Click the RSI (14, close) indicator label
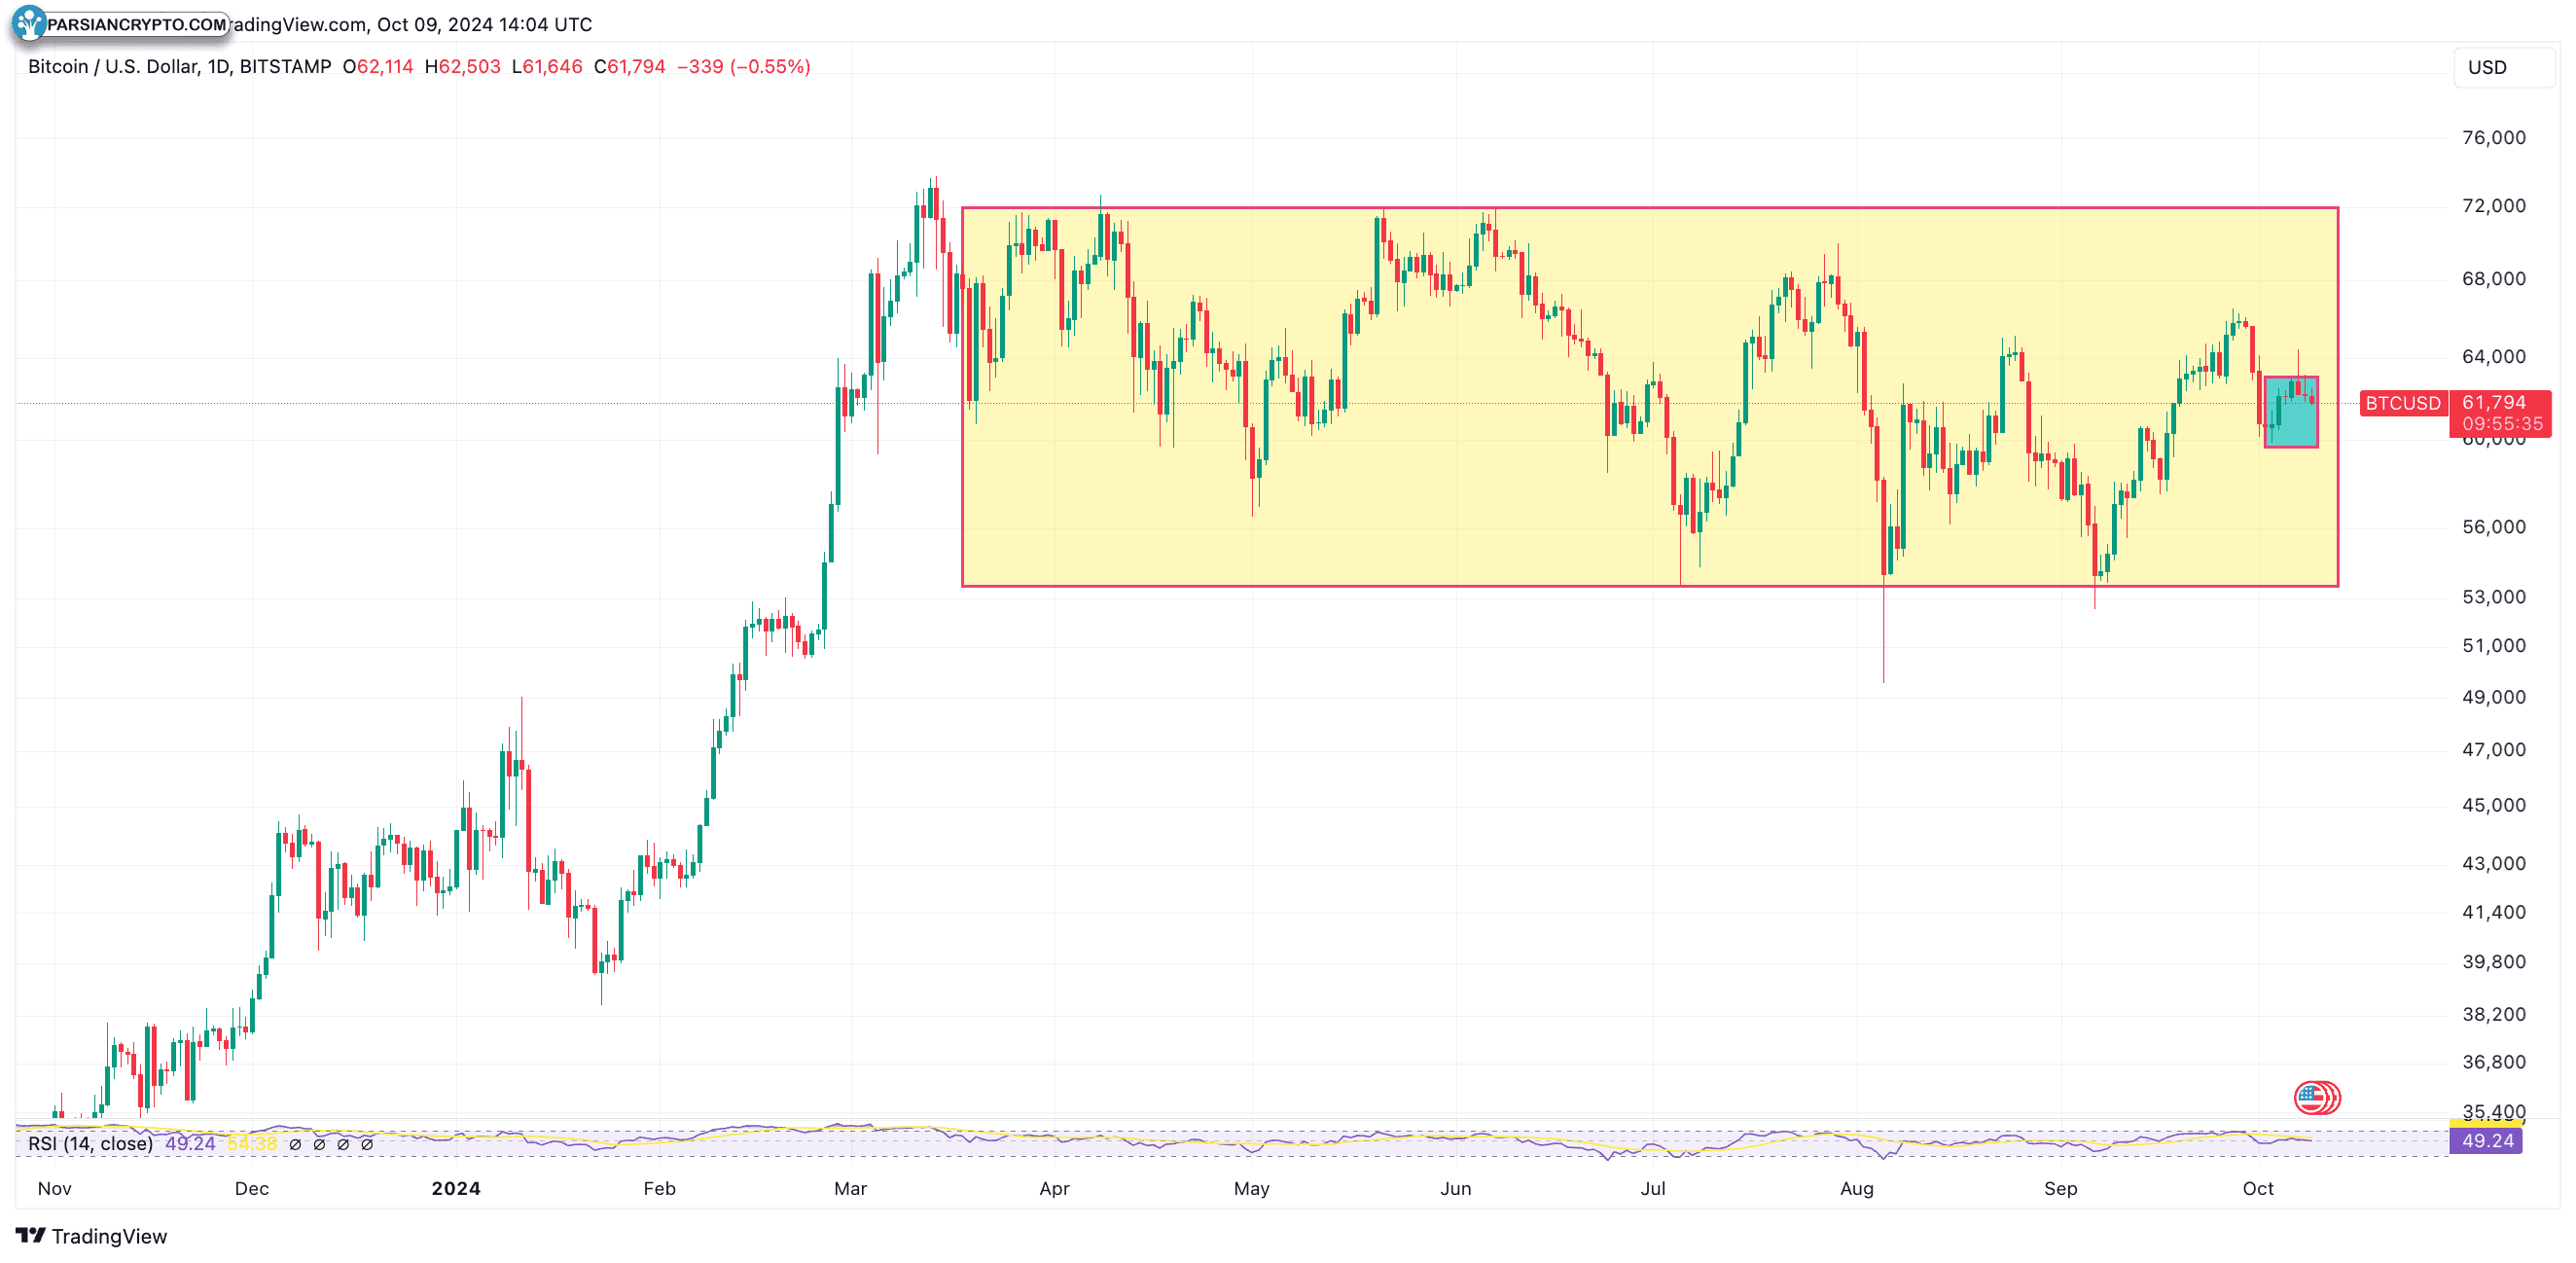This screenshot has height=1263, width=2576. point(90,1143)
